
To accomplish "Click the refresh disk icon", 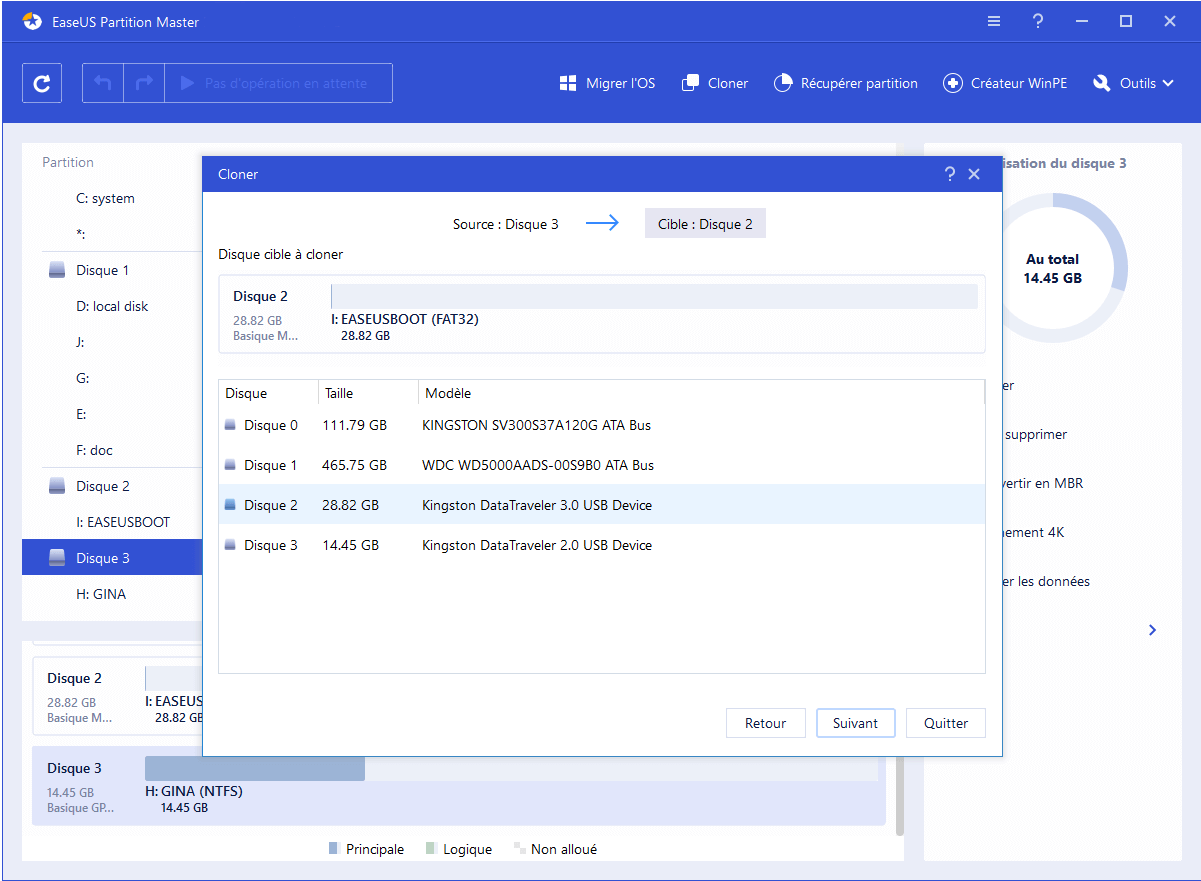I will click(x=42, y=84).
